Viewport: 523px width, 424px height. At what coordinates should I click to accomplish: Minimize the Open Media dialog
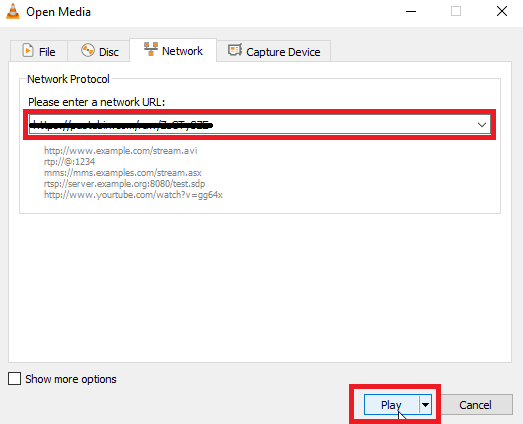point(411,11)
